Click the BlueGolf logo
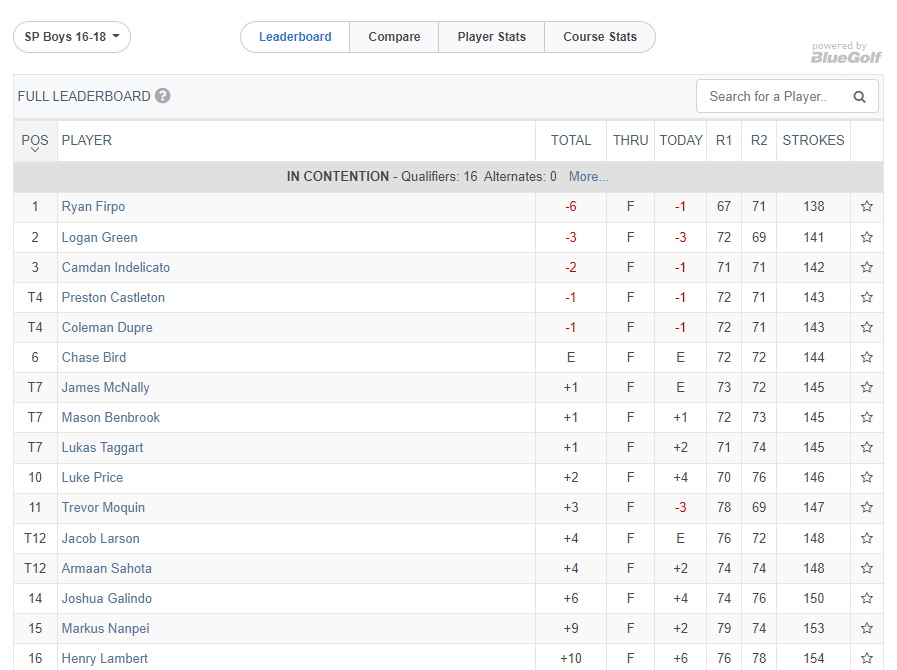897x670 pixels. (x=846, y=54)
